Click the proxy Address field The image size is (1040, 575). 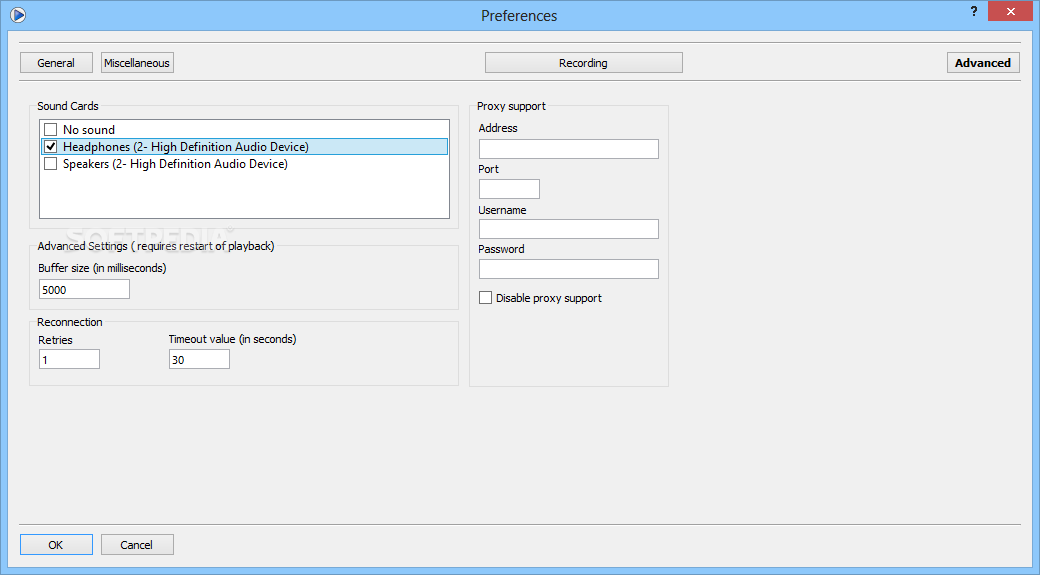[x=568, y=149]
